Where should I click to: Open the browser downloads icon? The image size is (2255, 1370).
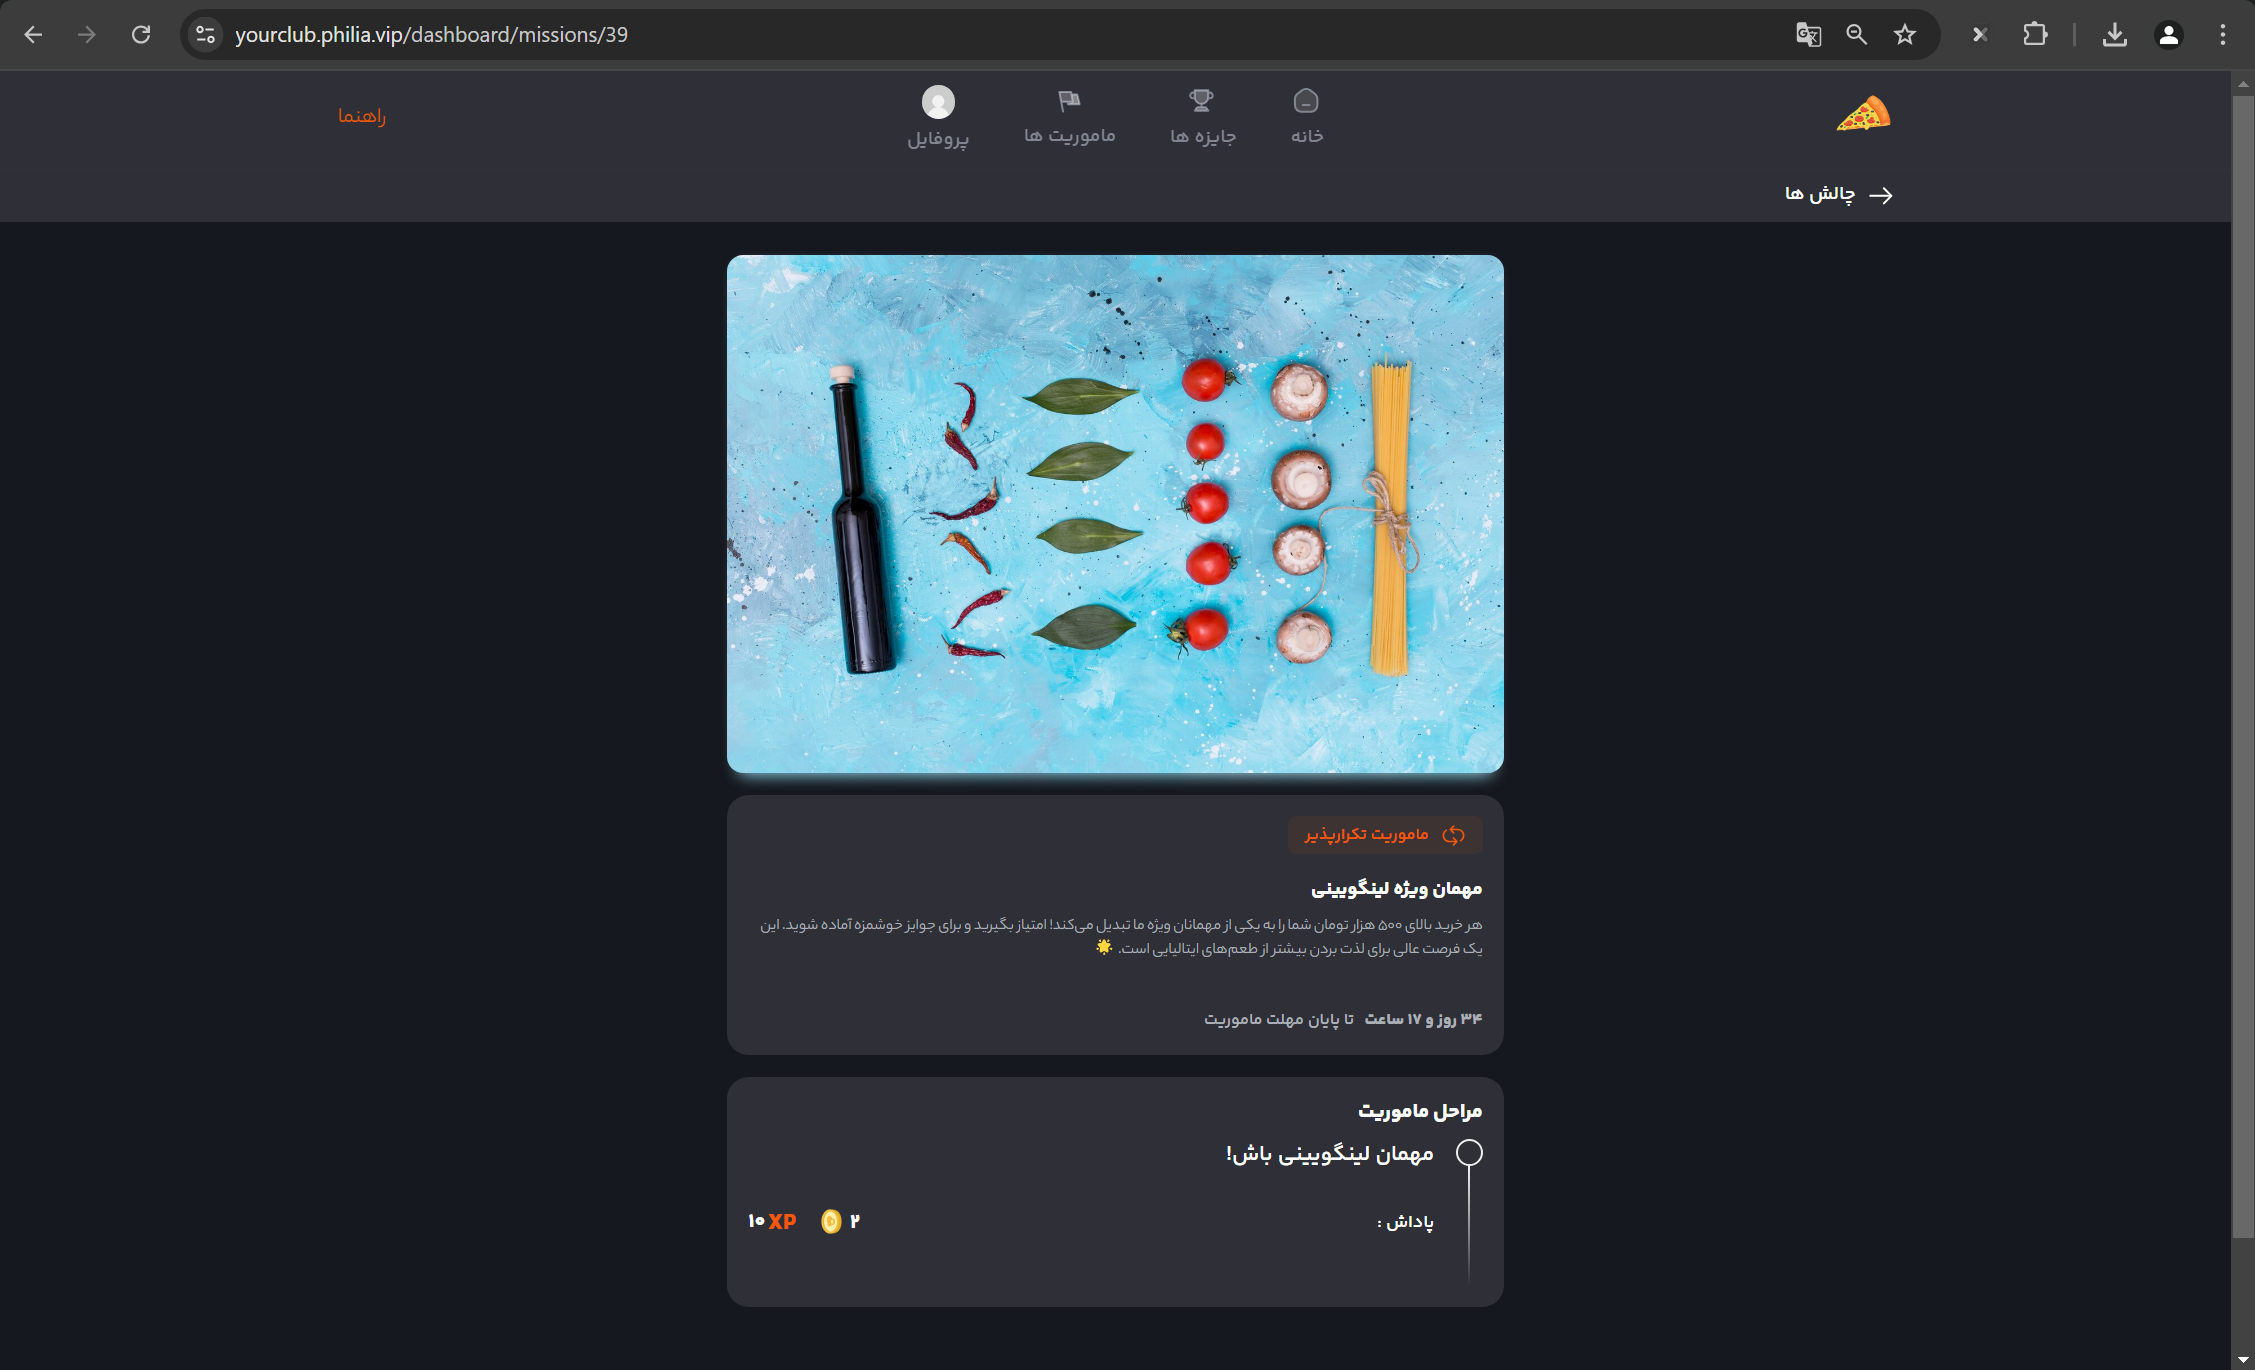[x=2114, y=35]
